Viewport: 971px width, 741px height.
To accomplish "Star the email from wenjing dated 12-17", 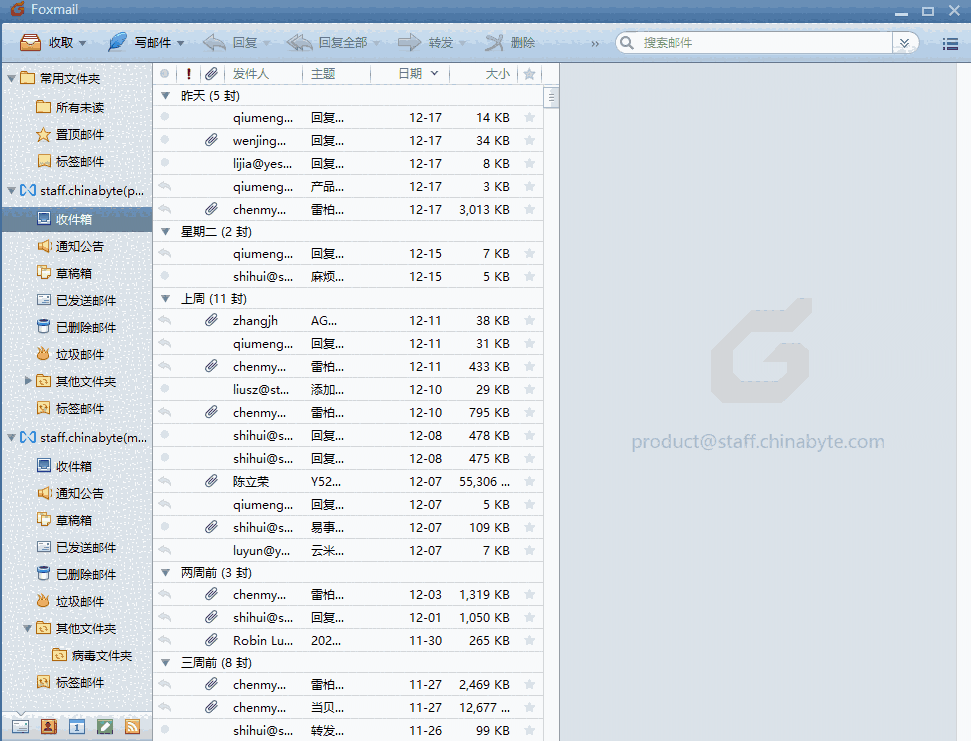I will tap(528, 140).
